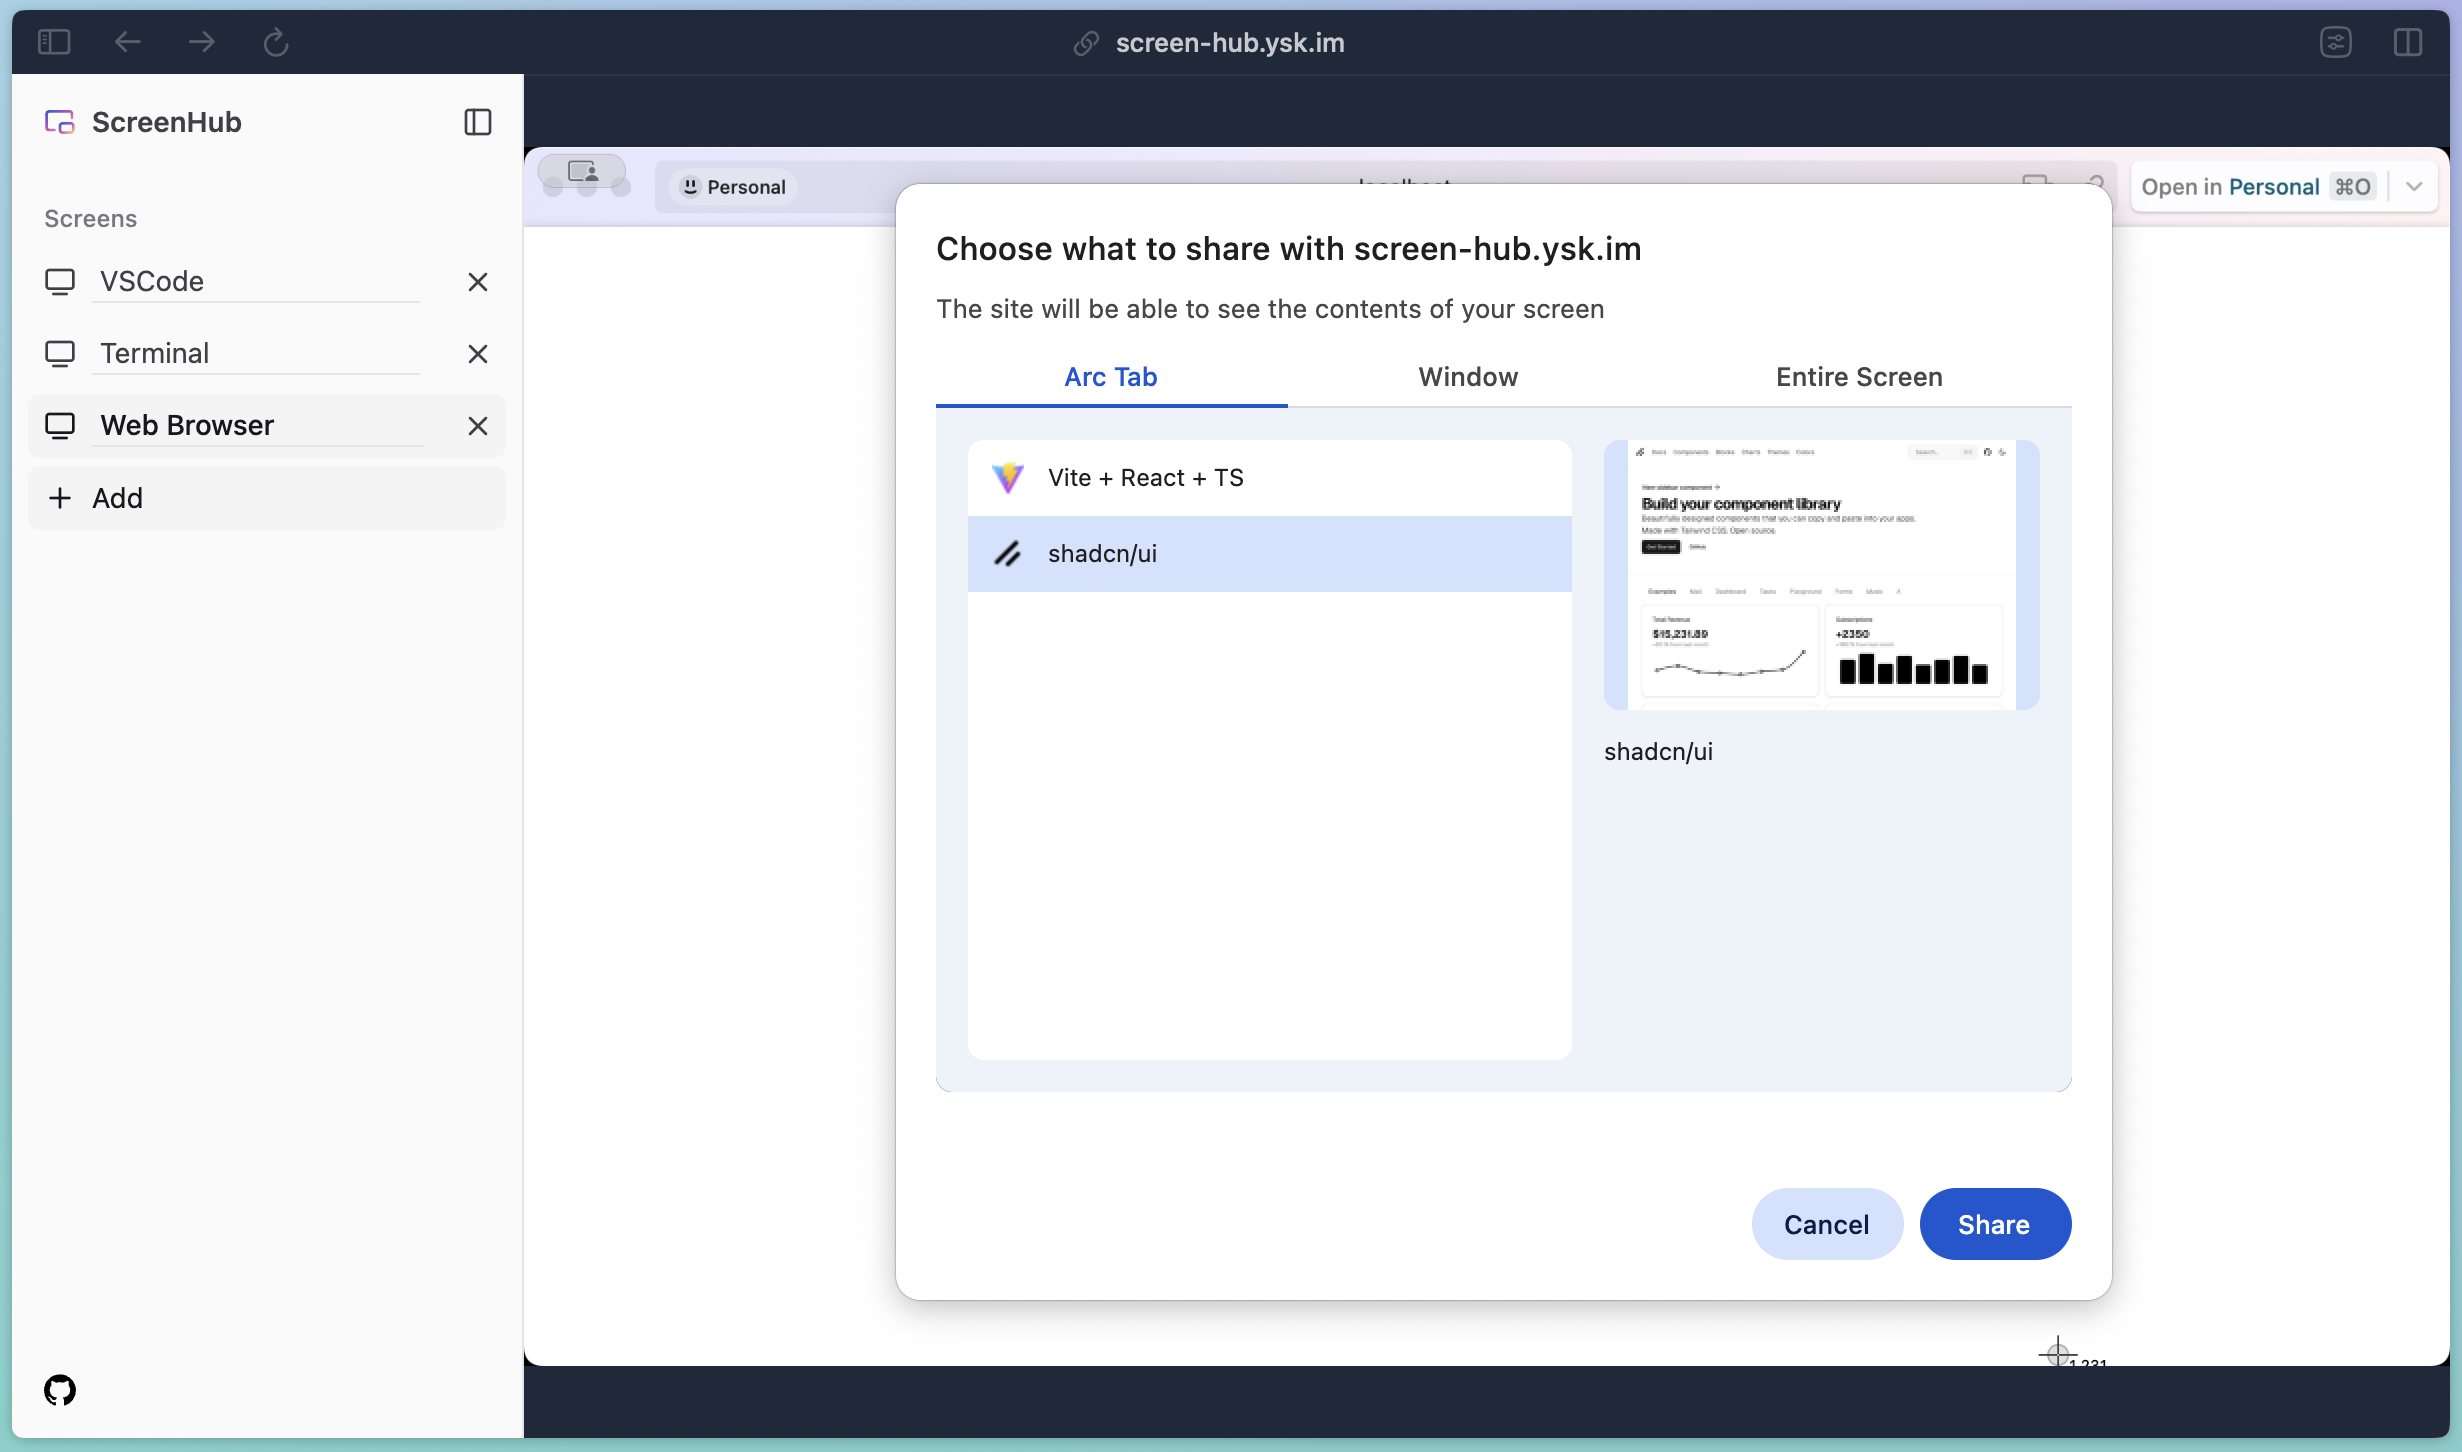
Task: Toggle browser sidebar icon at top-left
Action: pos(54,42)
